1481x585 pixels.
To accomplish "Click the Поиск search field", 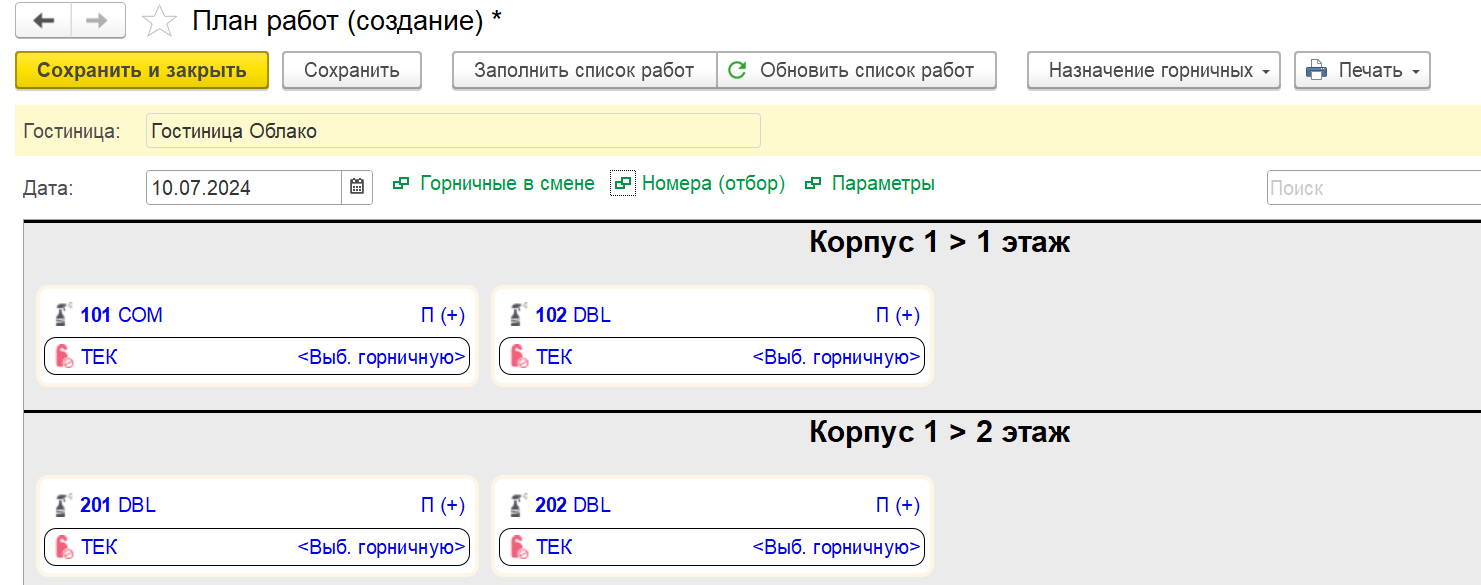I will (x=1374, y=187).
